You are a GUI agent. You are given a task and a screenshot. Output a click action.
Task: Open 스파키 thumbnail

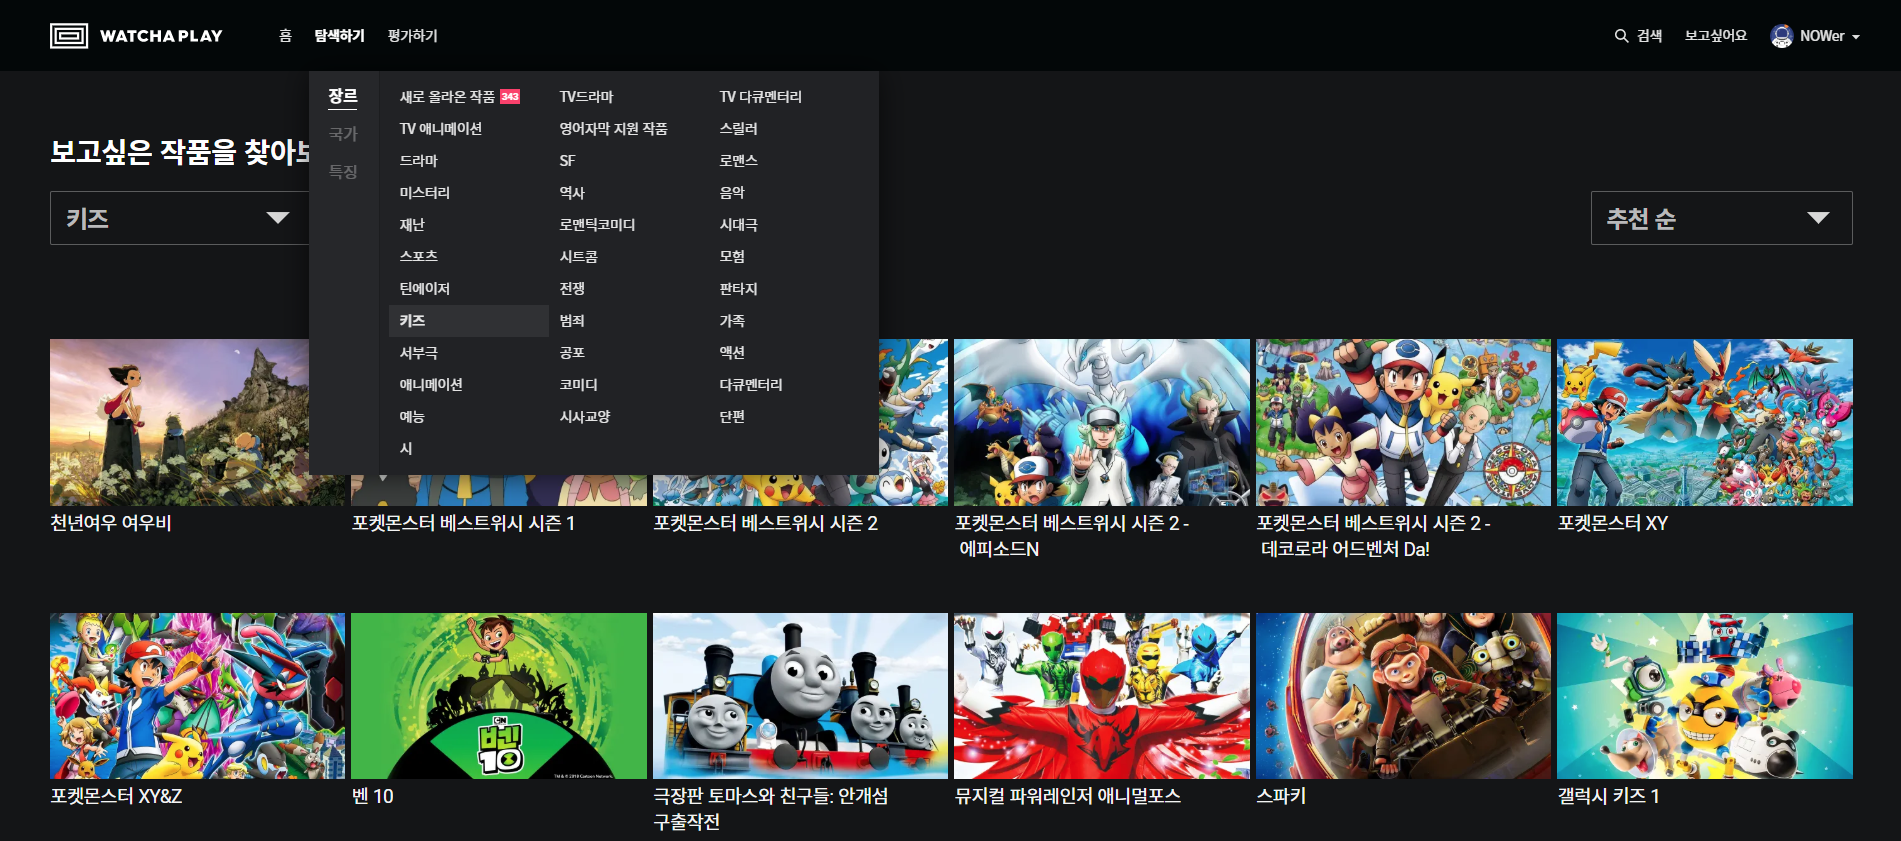point(1403,696)
